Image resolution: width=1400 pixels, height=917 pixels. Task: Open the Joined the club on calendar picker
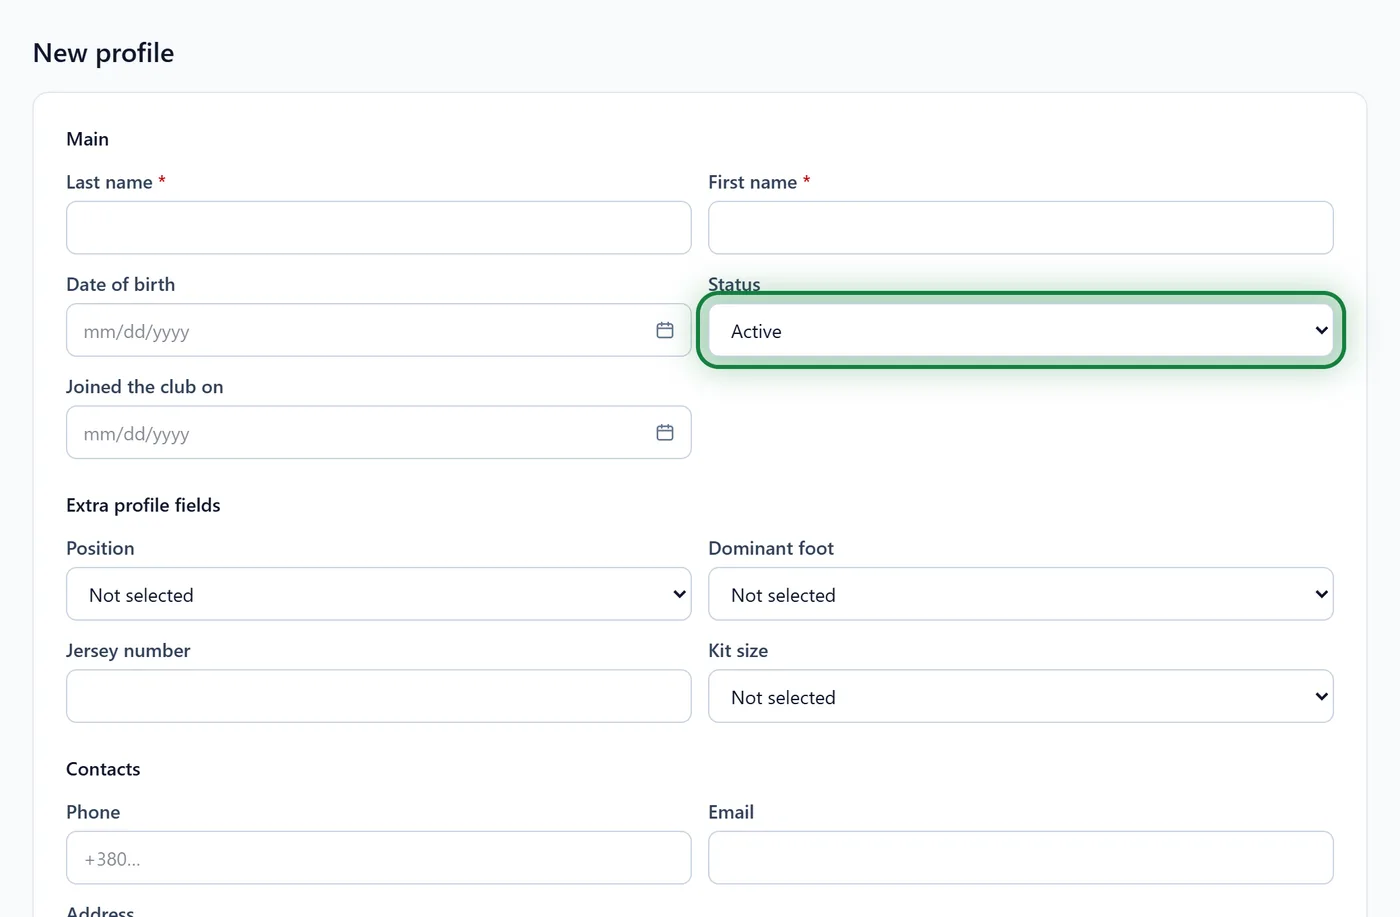(x=665, y=432)
